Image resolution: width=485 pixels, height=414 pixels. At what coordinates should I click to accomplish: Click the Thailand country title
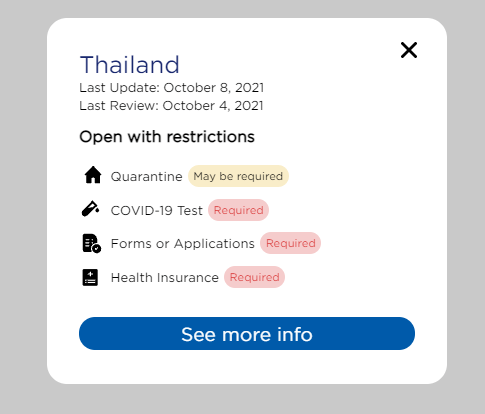pyautogui.click(x=130, y=64)
